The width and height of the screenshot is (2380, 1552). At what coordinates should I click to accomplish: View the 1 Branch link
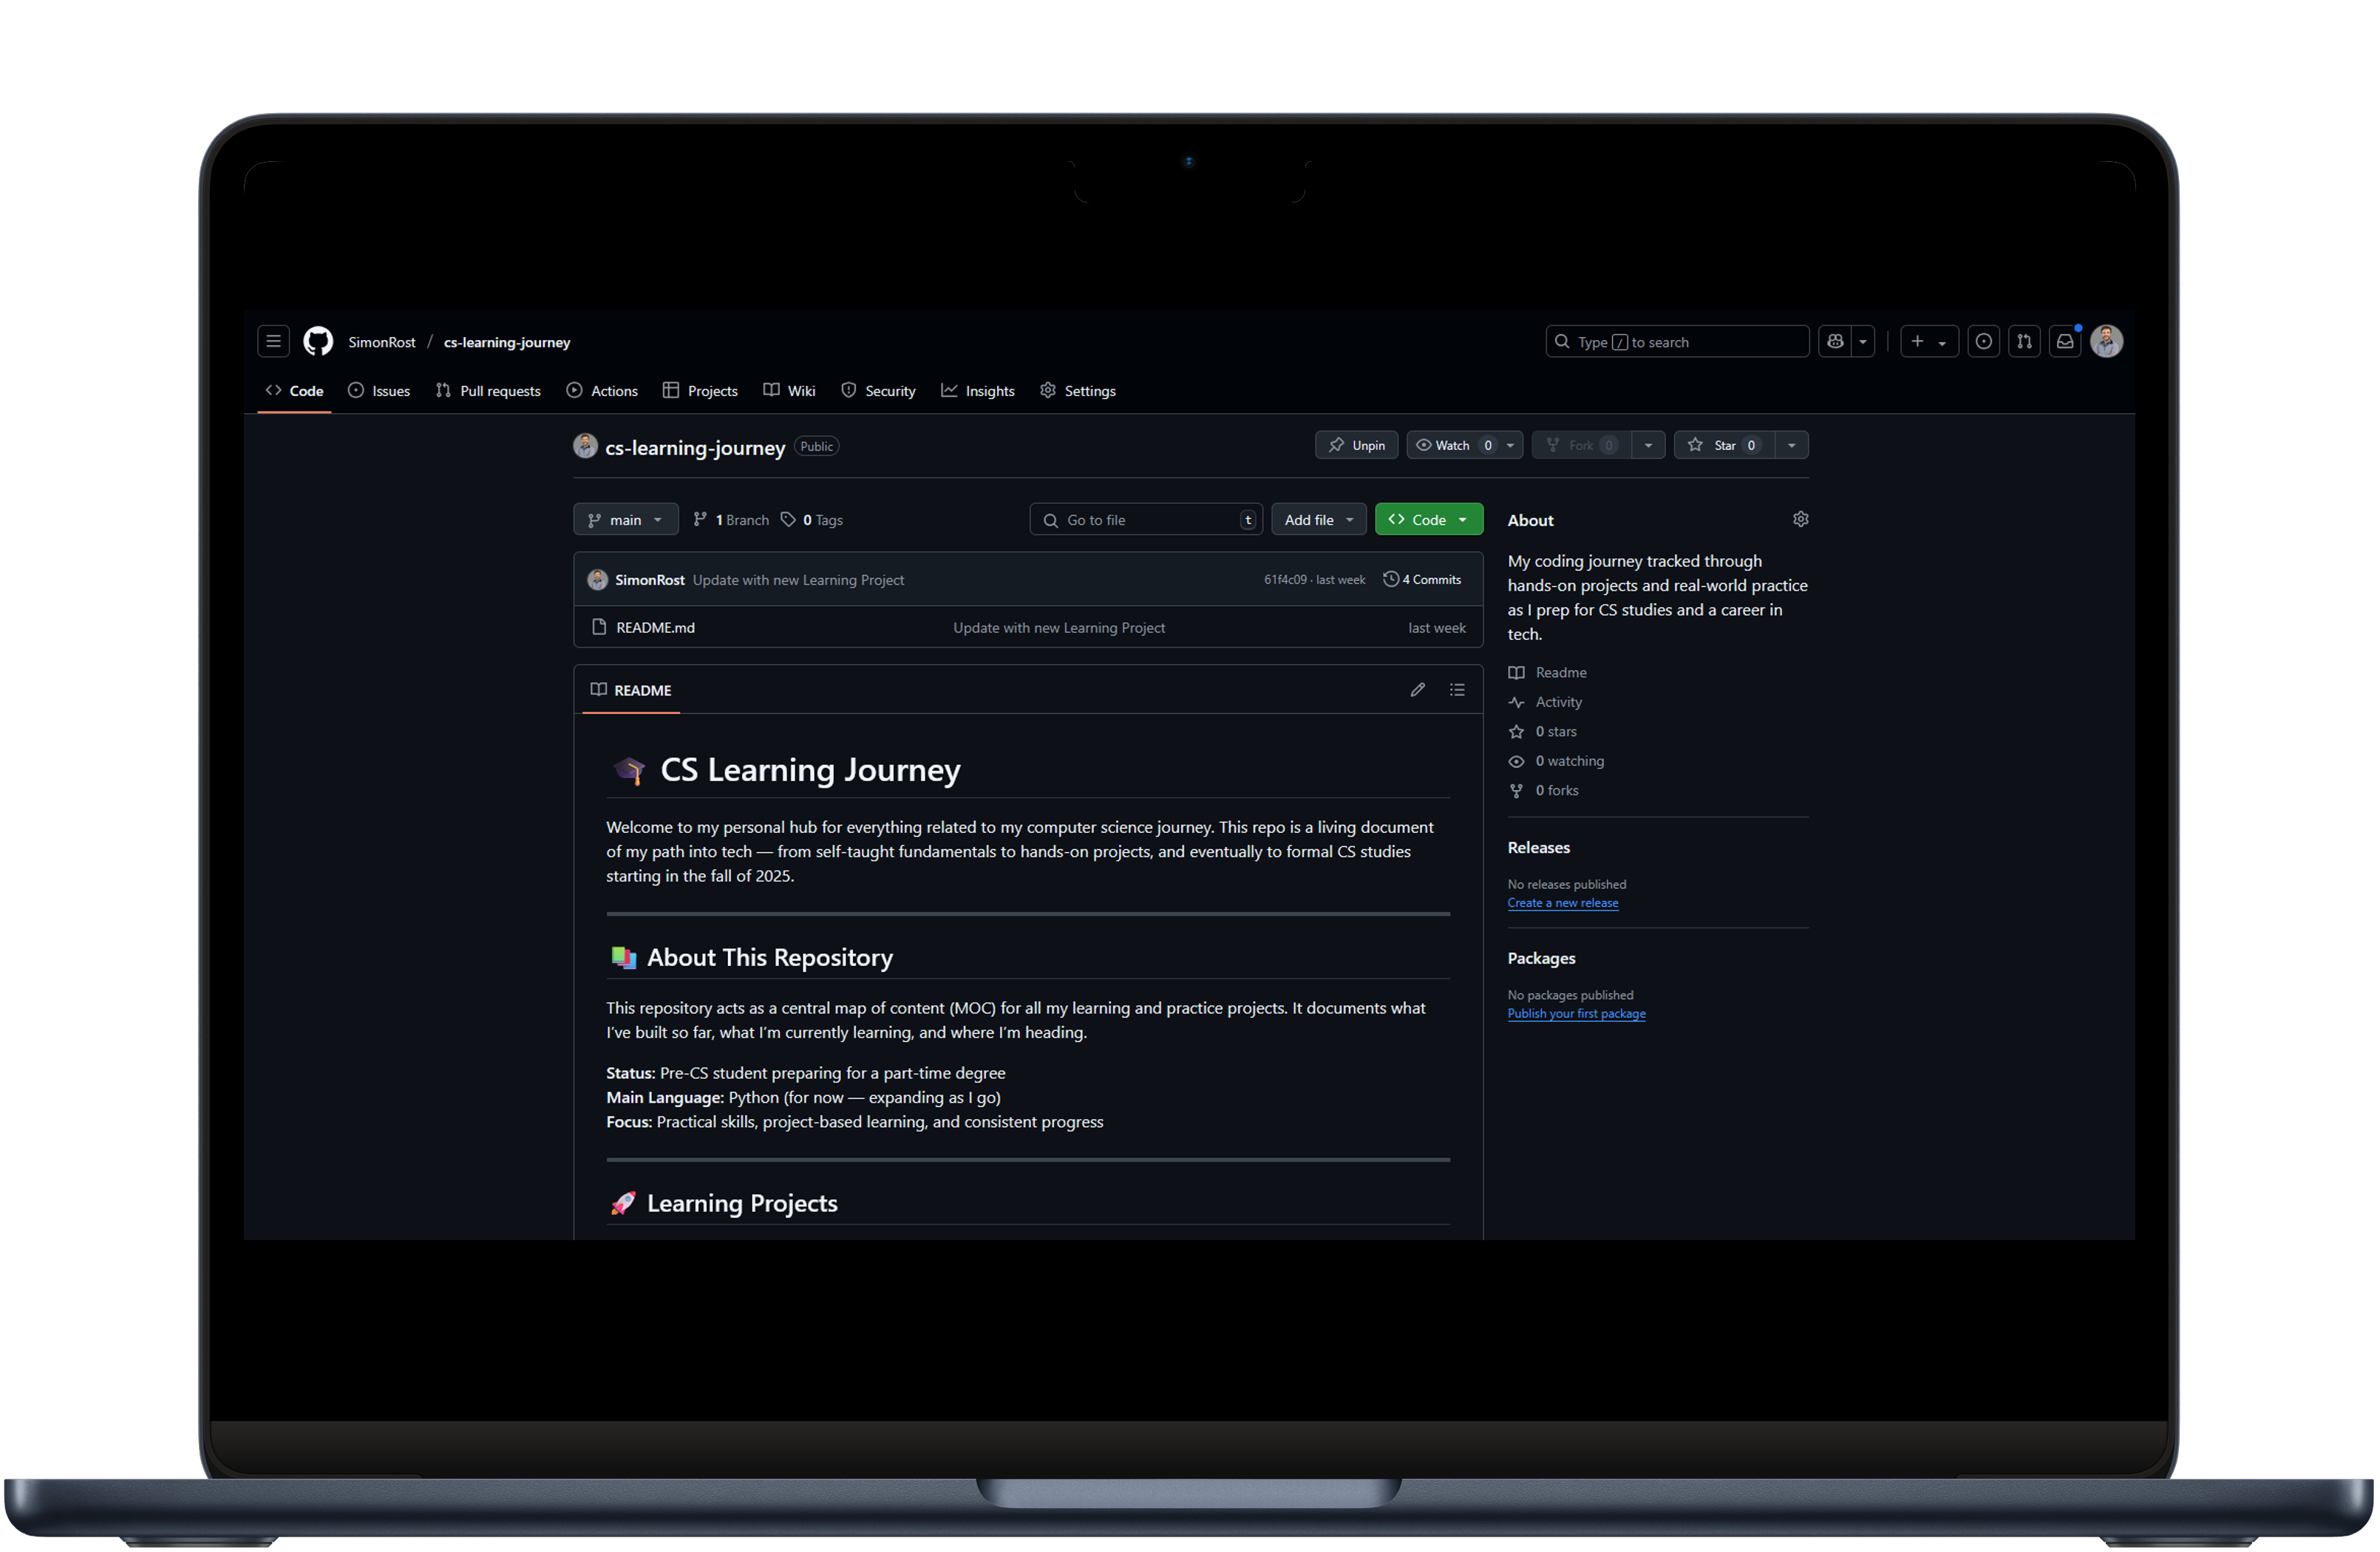(731, 520)
